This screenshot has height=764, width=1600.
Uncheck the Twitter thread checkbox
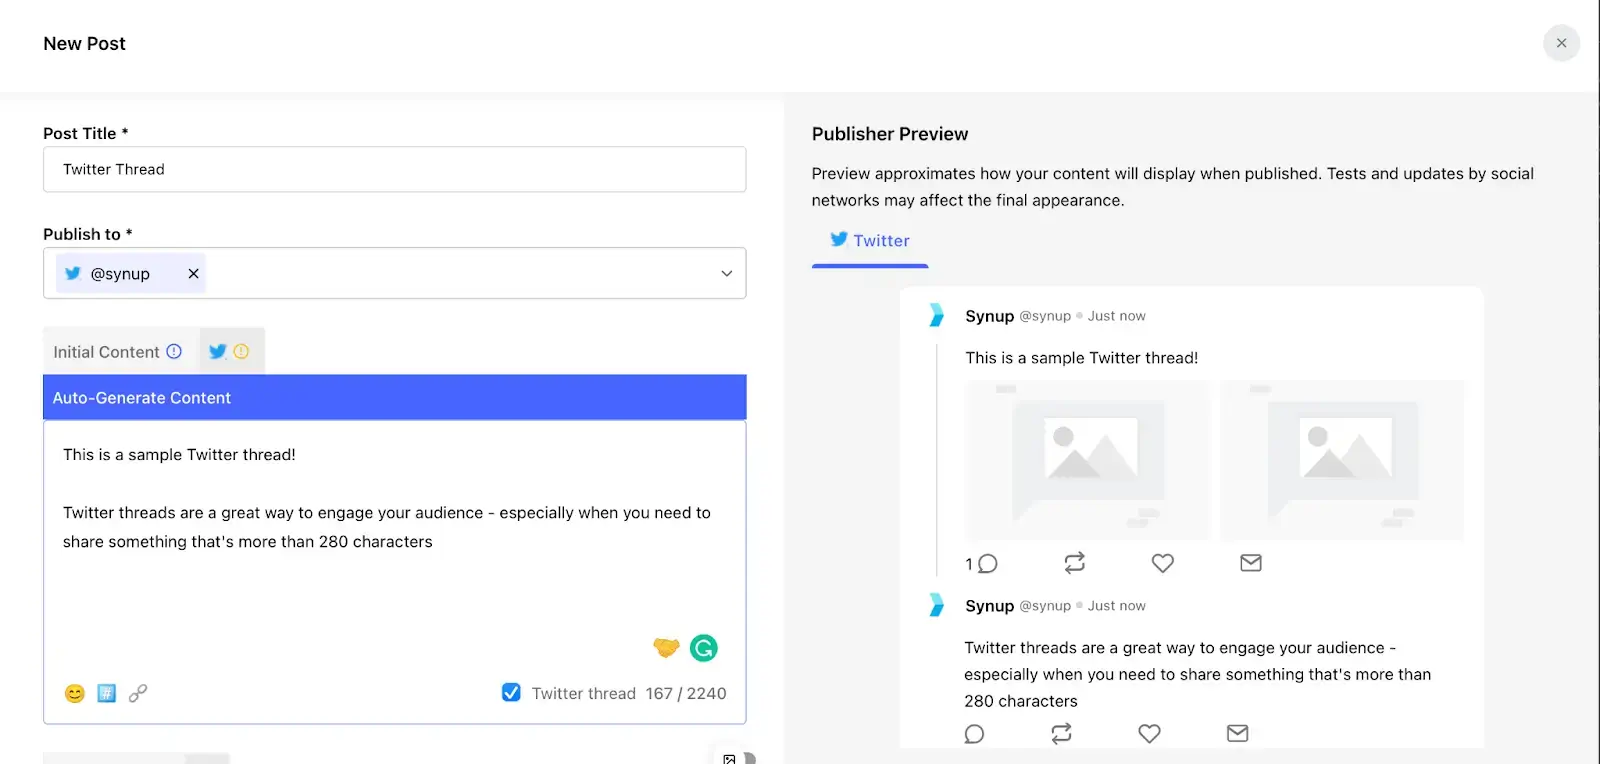click(511, 692)
